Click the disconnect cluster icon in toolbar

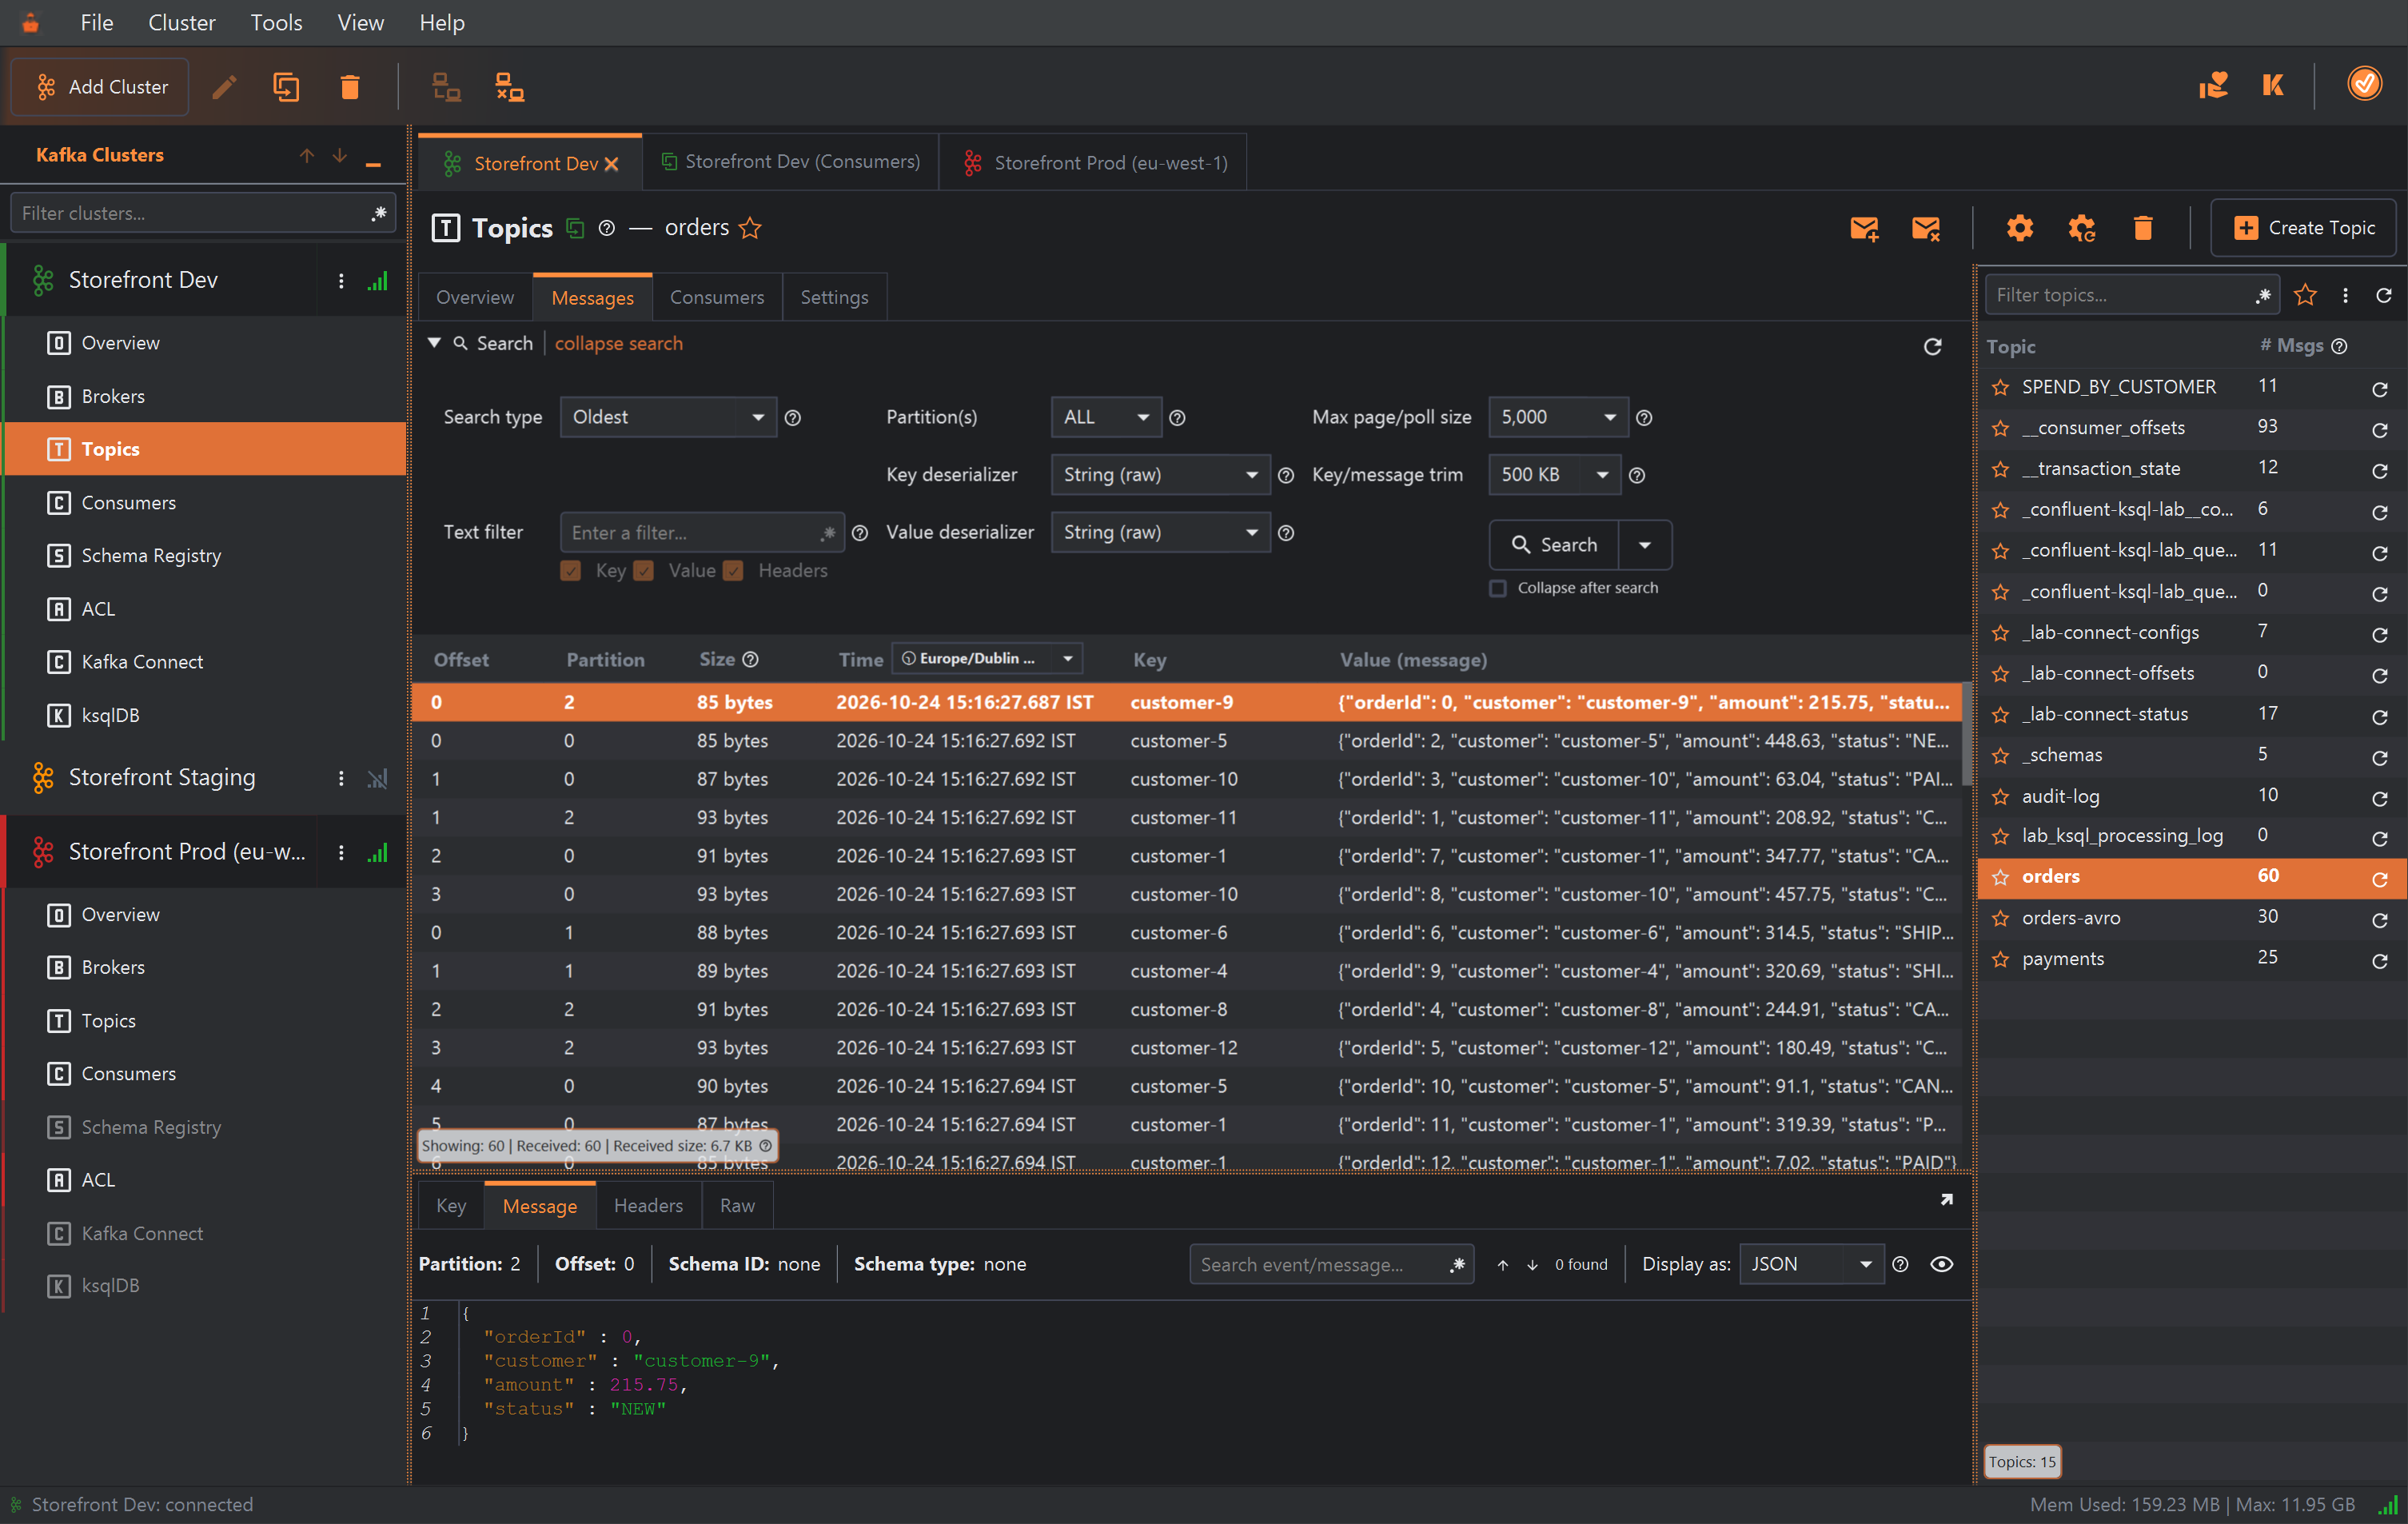[510, 87]
